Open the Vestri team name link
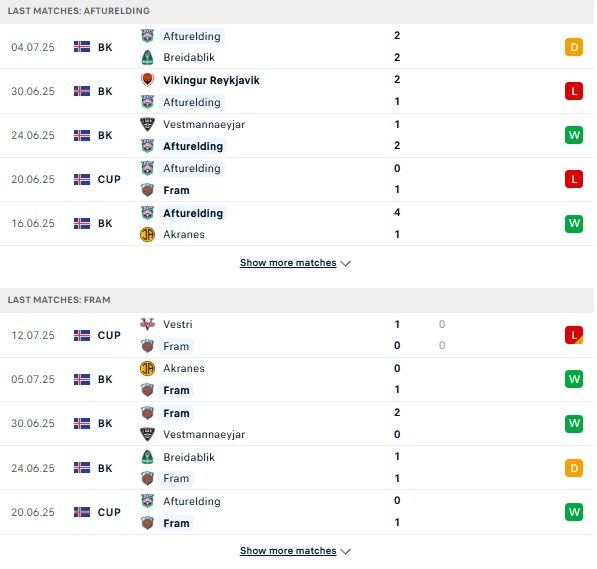 (178, 324)
